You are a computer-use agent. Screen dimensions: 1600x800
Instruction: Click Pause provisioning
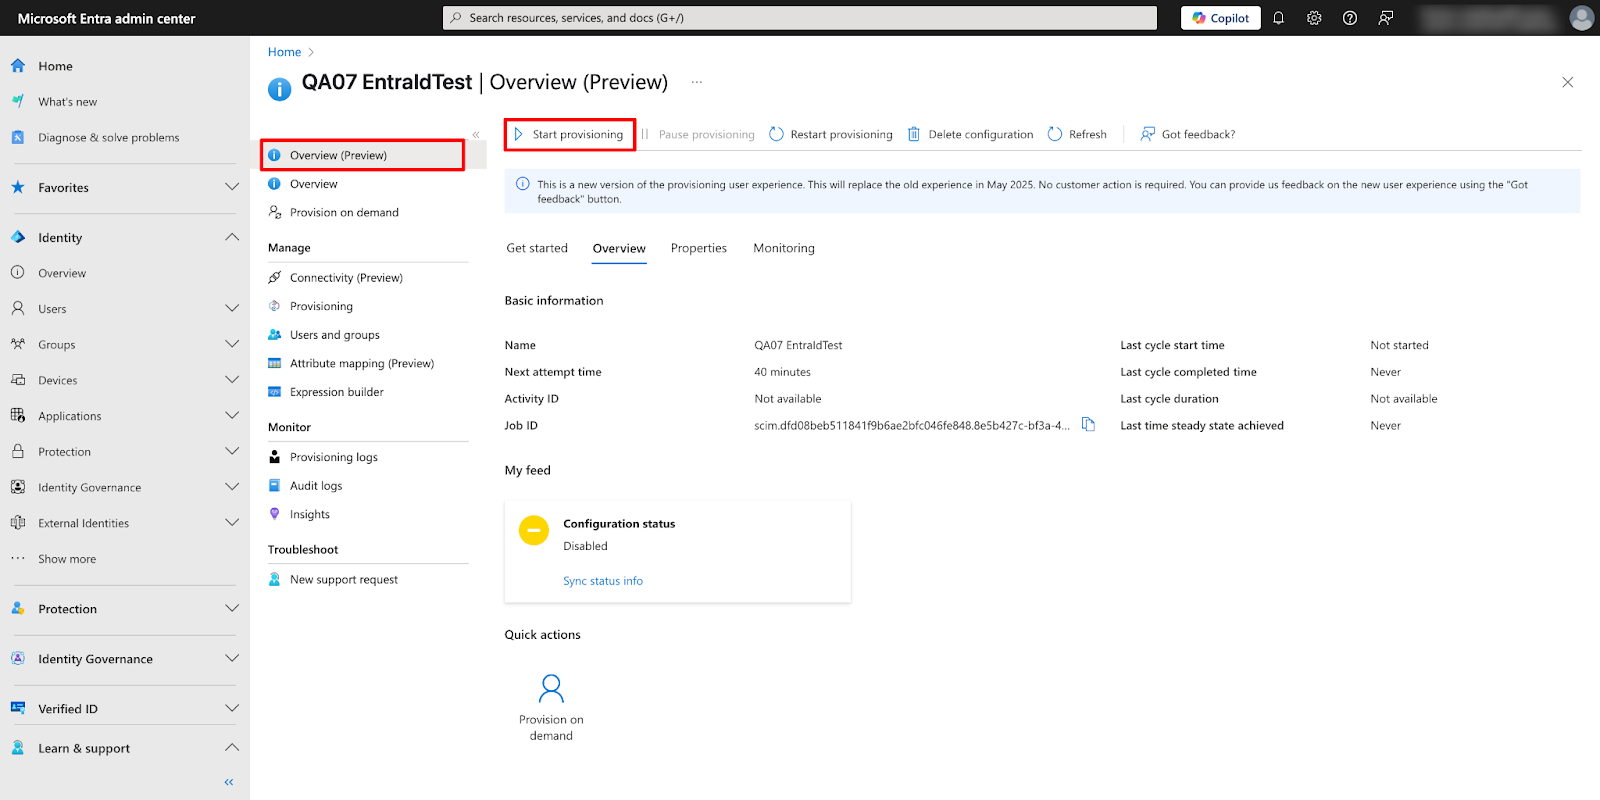pyautogui.click(x=697, y=134)
